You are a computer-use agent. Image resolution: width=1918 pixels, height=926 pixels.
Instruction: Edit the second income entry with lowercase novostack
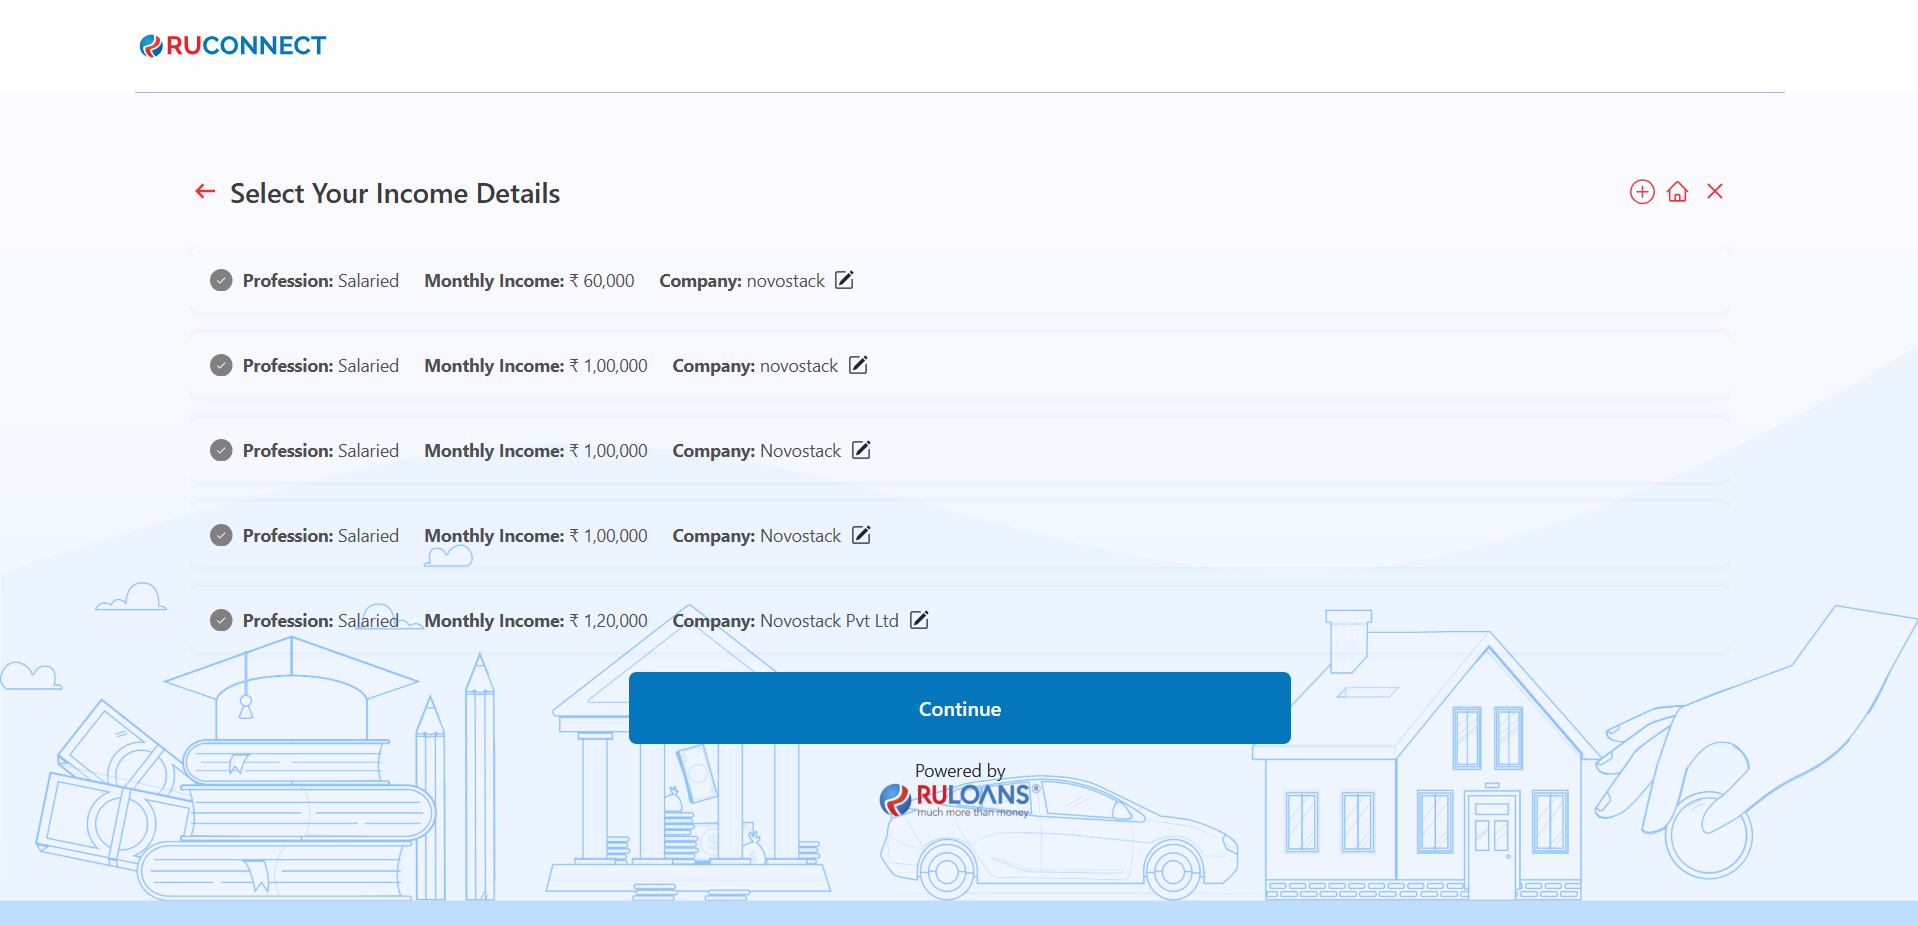pos(858,365)
